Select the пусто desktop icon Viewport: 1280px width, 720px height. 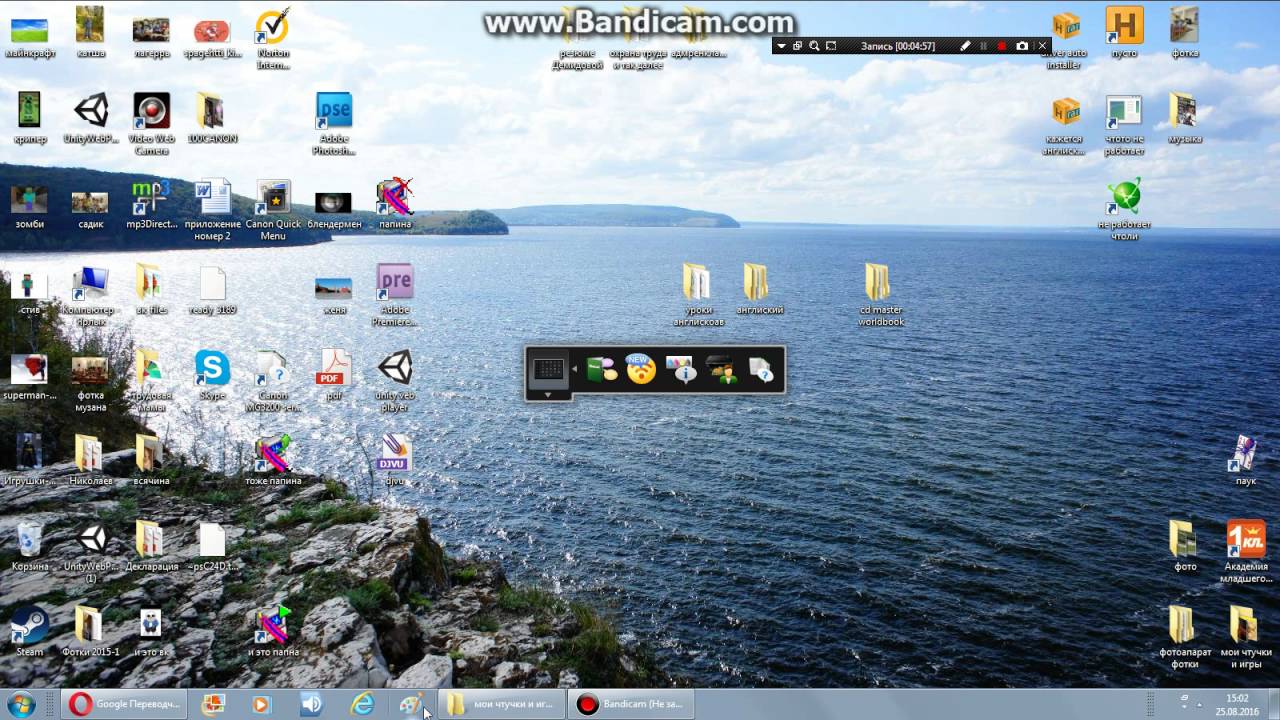pos(1125,33)
